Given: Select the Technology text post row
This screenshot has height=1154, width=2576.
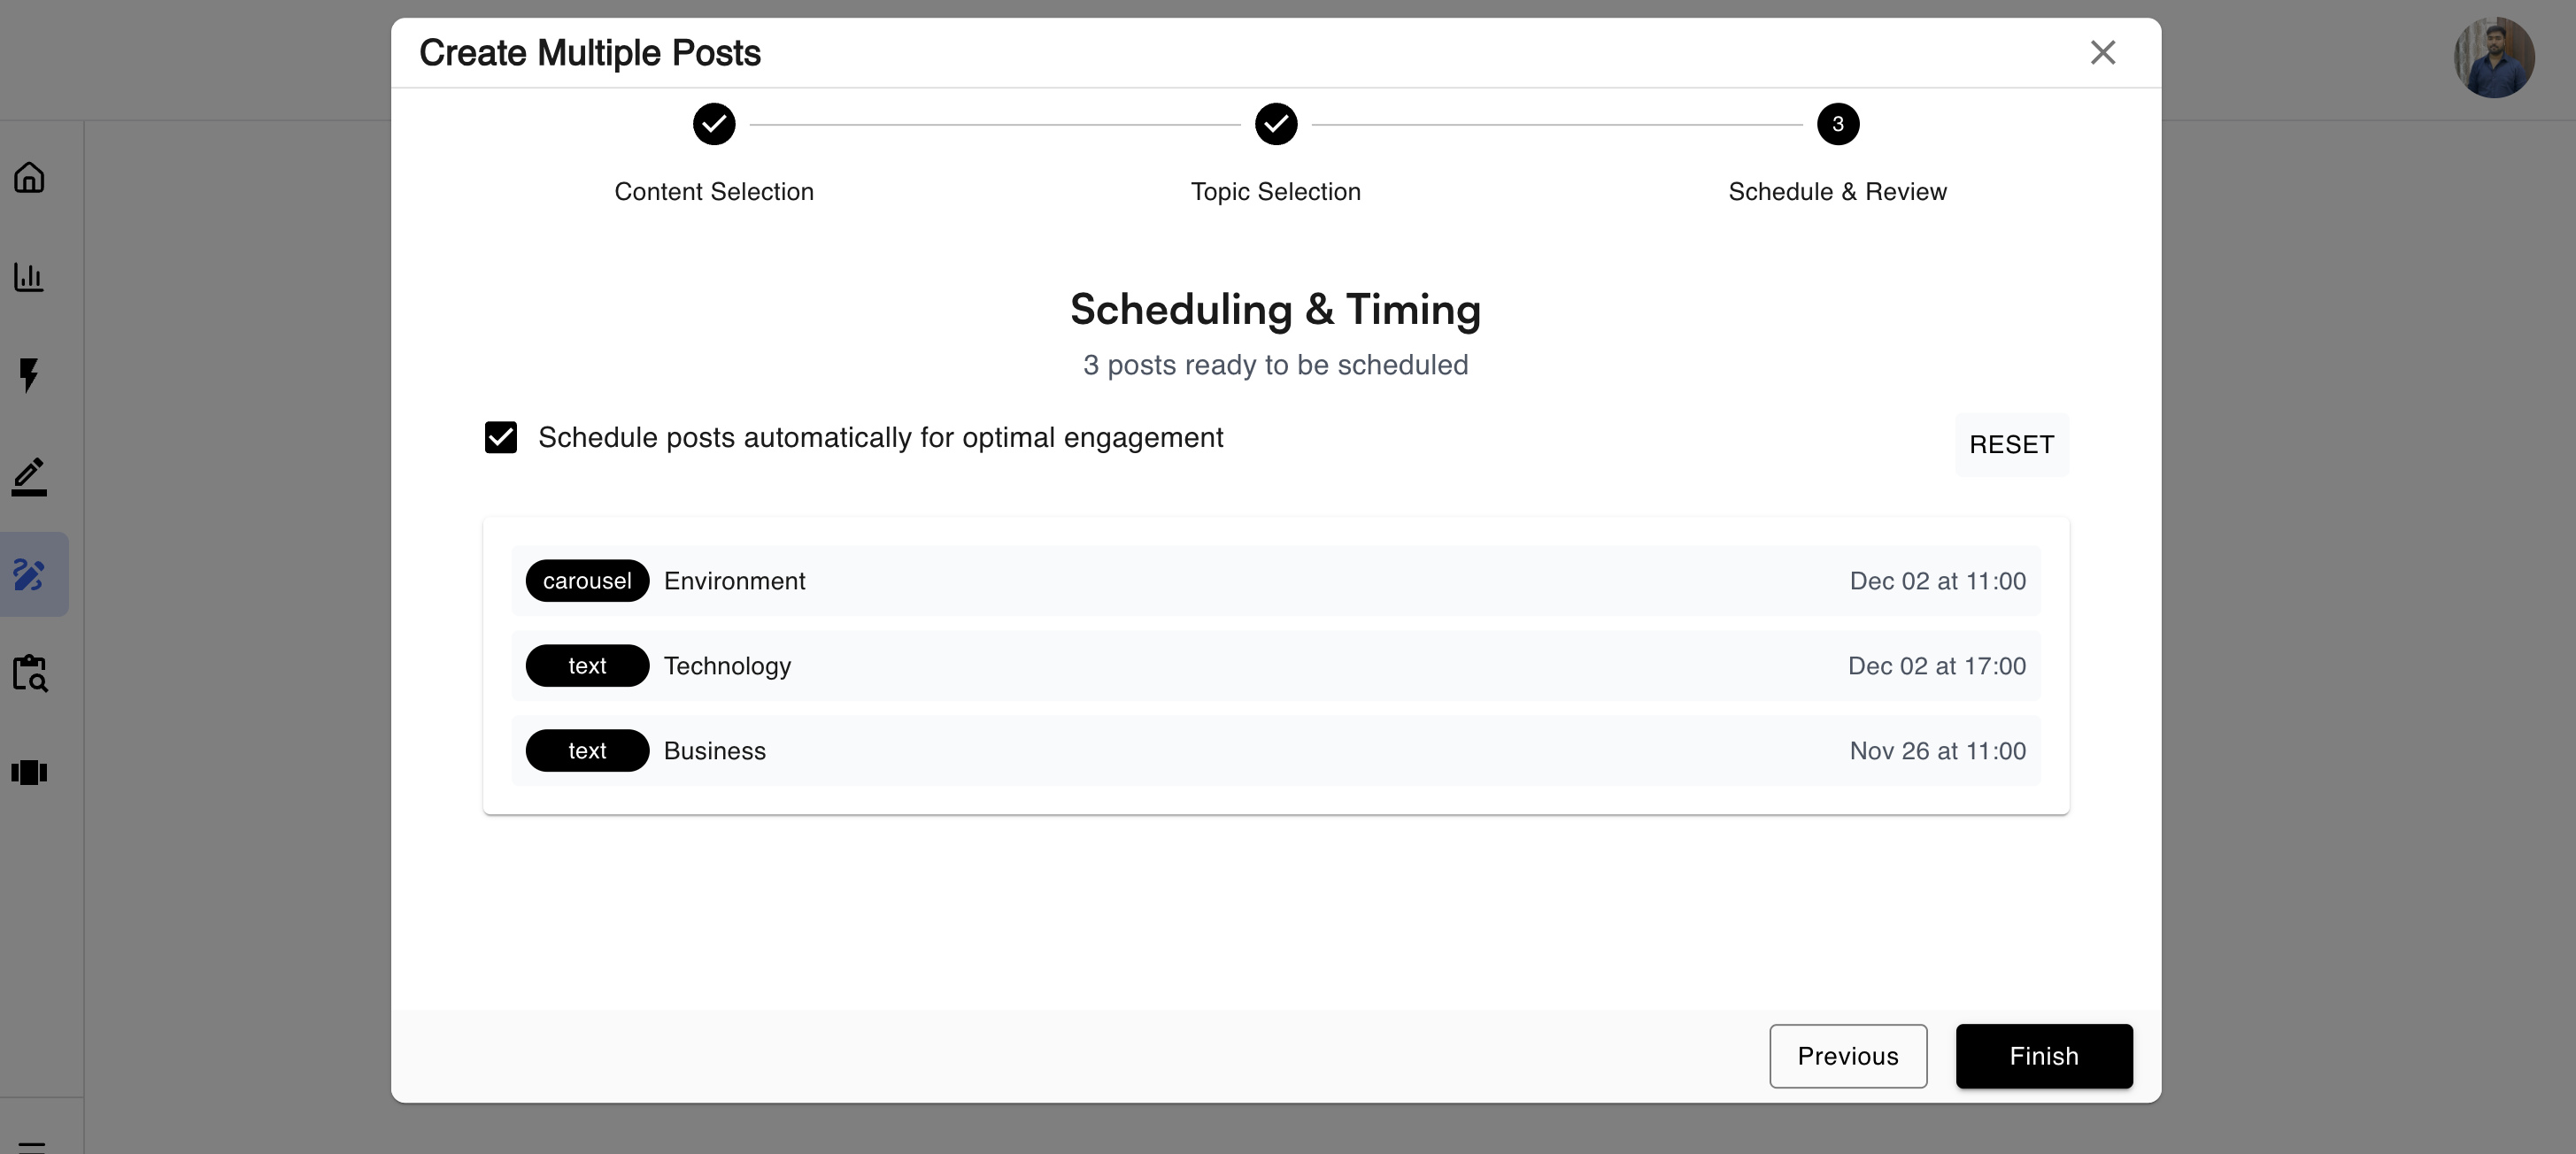Looking at the screenshot, I should [1275, 666].
